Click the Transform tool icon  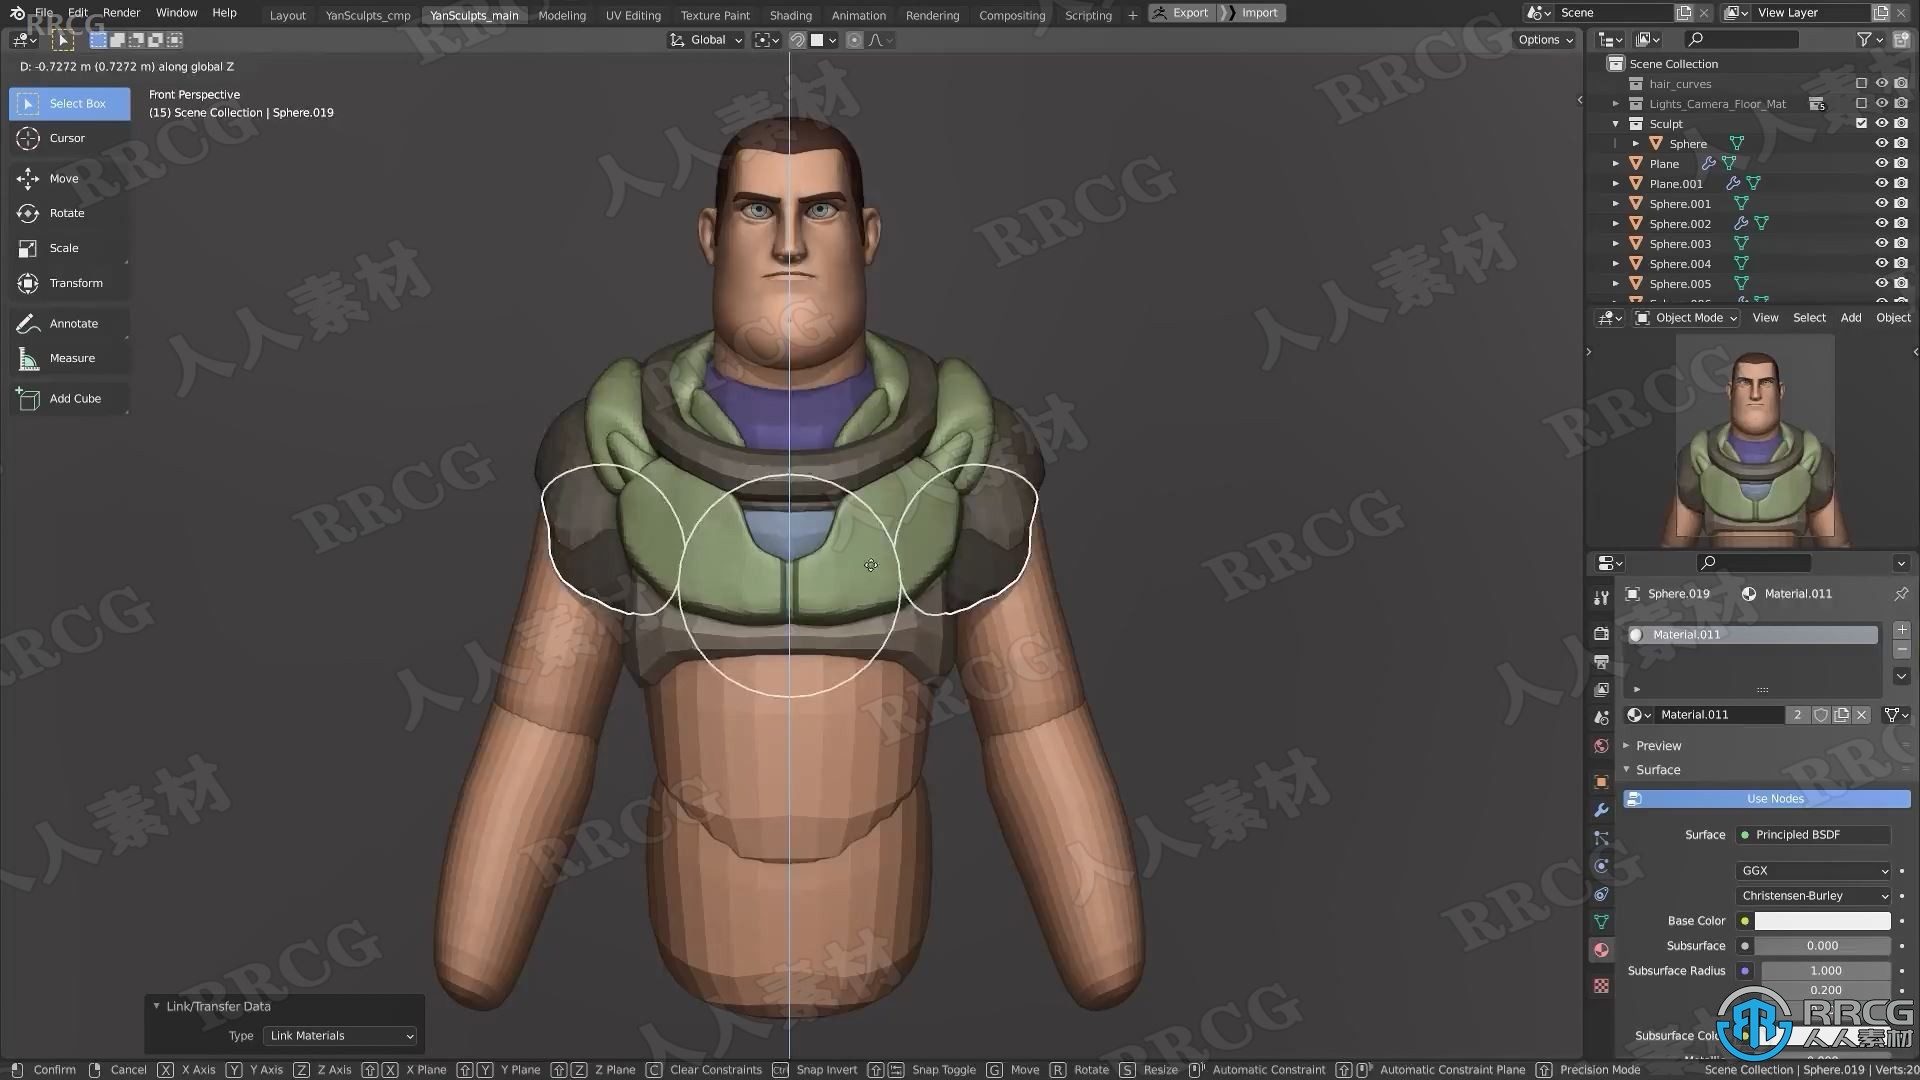(x=29, y=282)
